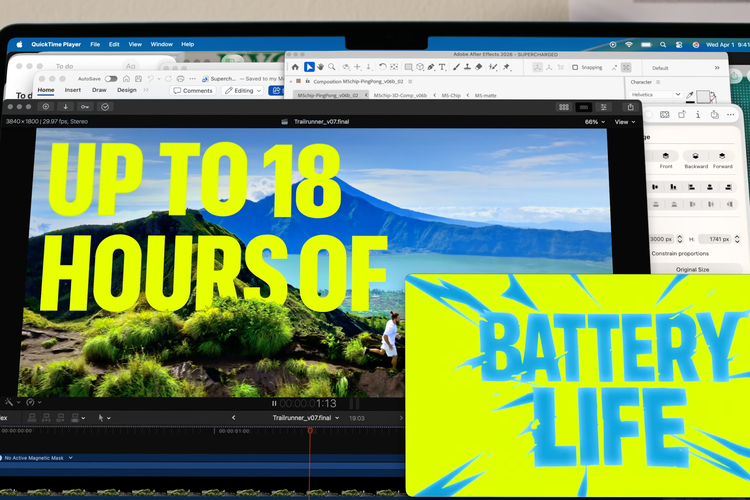Toggle the AutoSave switch in Word

click(111, 78)
